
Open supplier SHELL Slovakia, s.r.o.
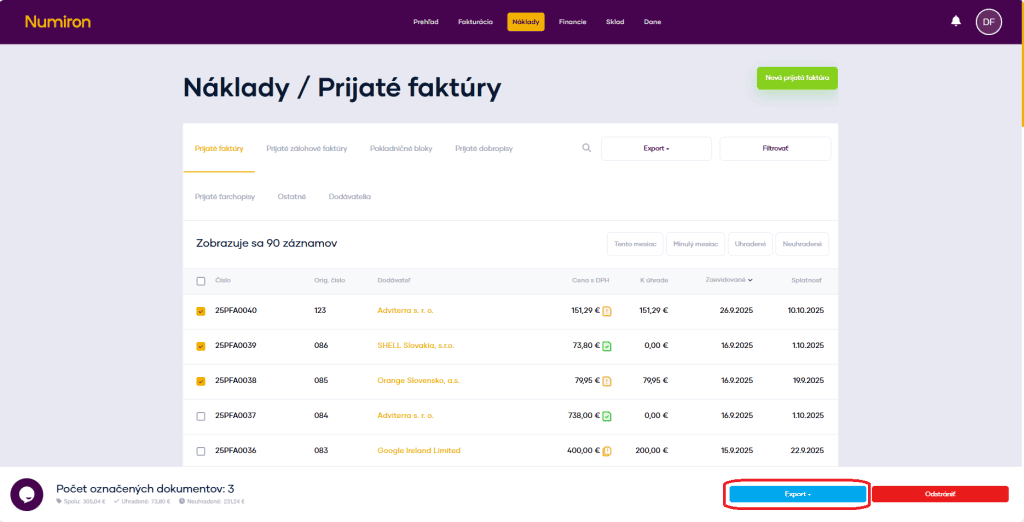click(415, 346)
